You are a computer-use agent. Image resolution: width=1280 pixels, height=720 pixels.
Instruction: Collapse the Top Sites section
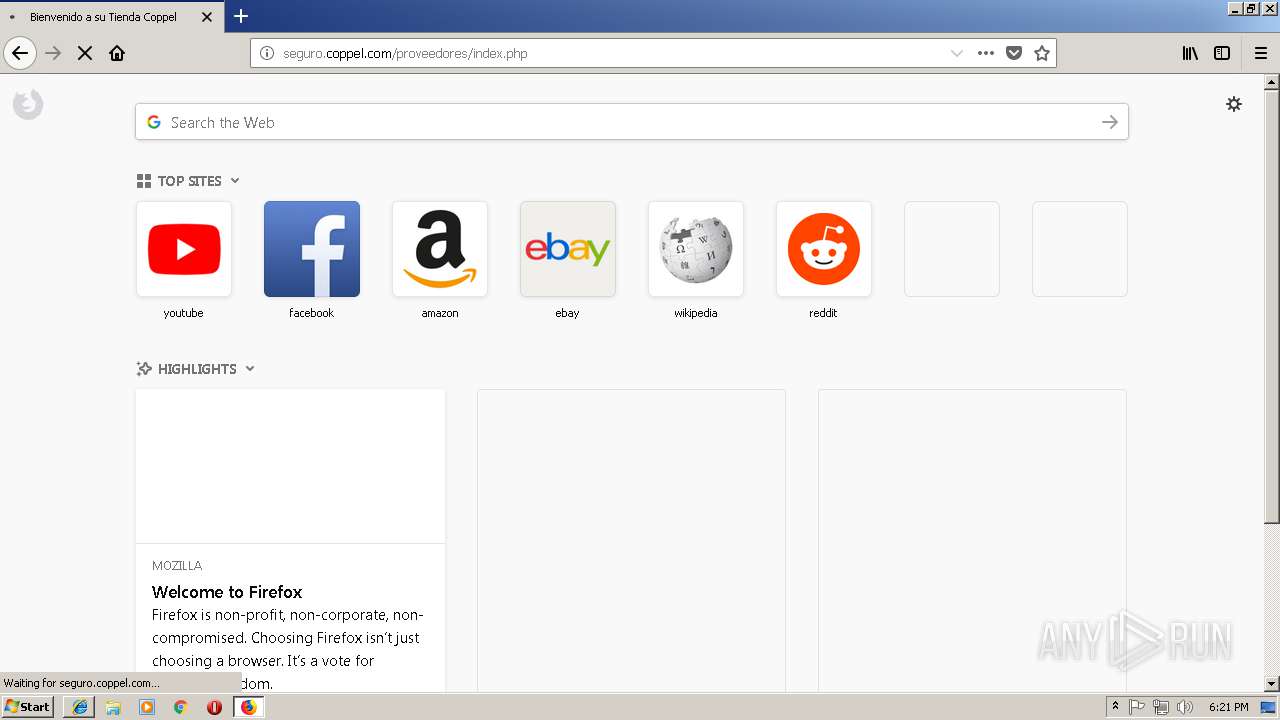pos(235,181)
